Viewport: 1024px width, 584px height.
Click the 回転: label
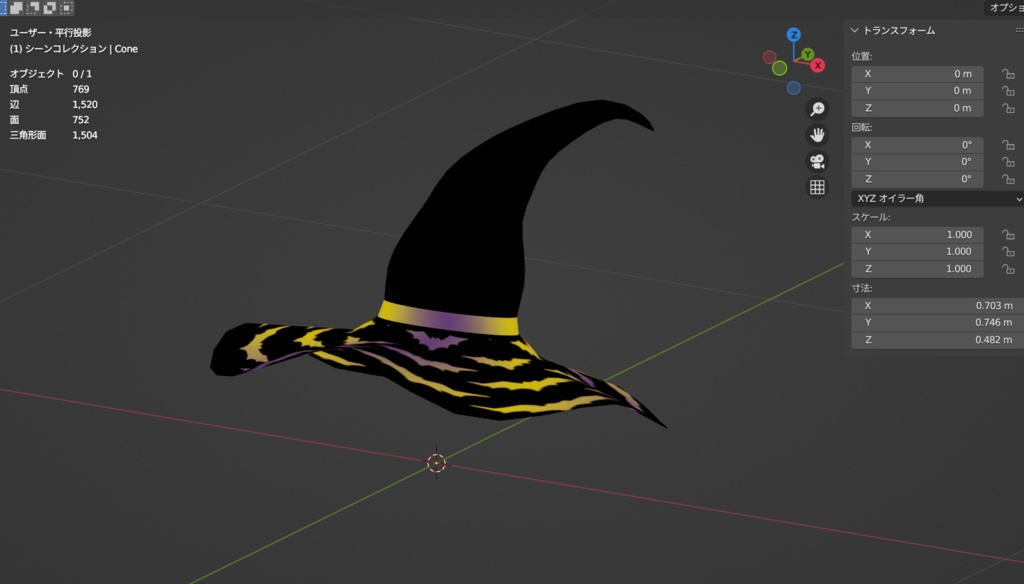(x=861, y=127)
